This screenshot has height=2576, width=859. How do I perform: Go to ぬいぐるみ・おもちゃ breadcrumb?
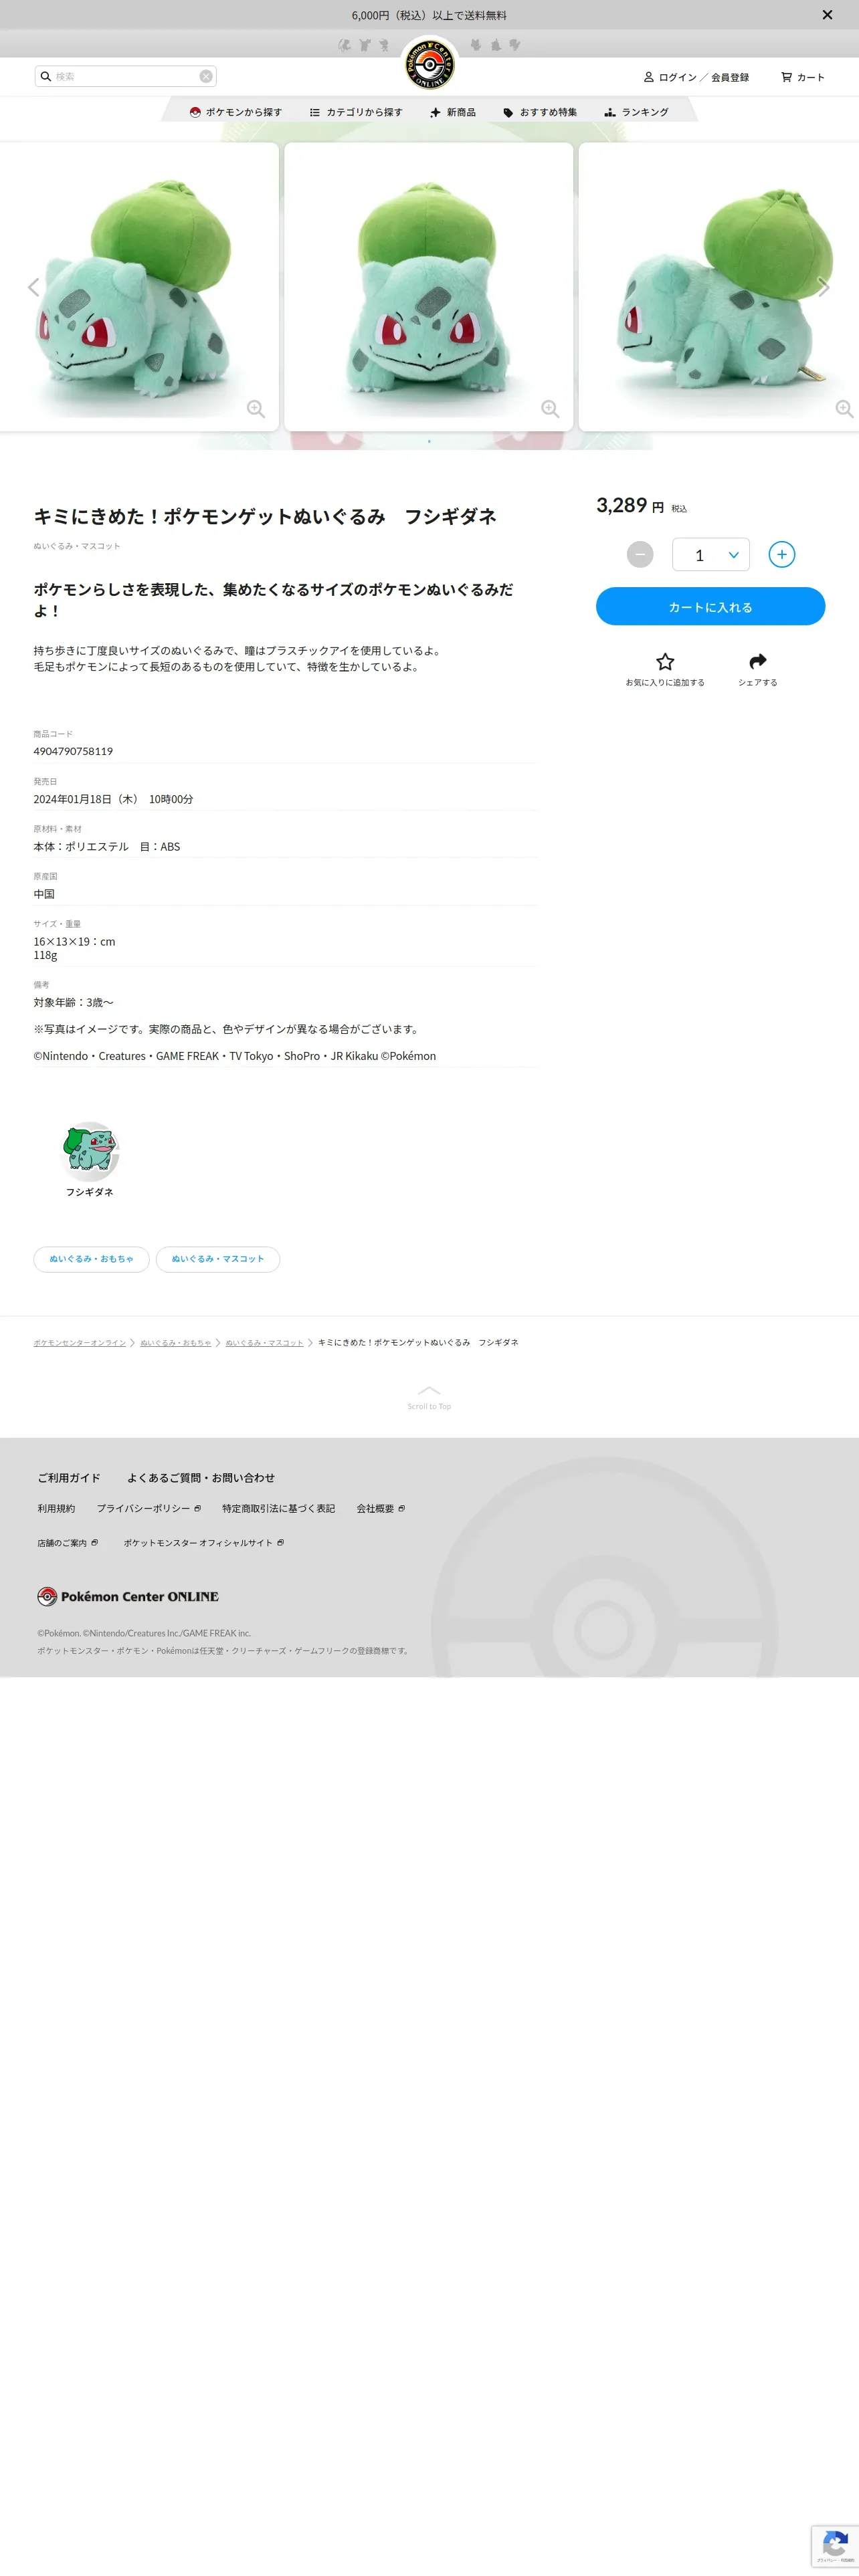(176, 1343)
